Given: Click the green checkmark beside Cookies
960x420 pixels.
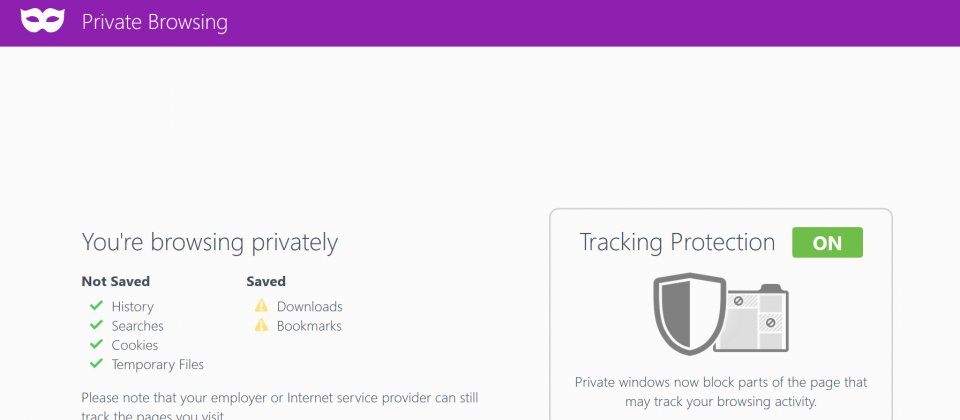Looking at the screenshot, I should coord(96,344).
